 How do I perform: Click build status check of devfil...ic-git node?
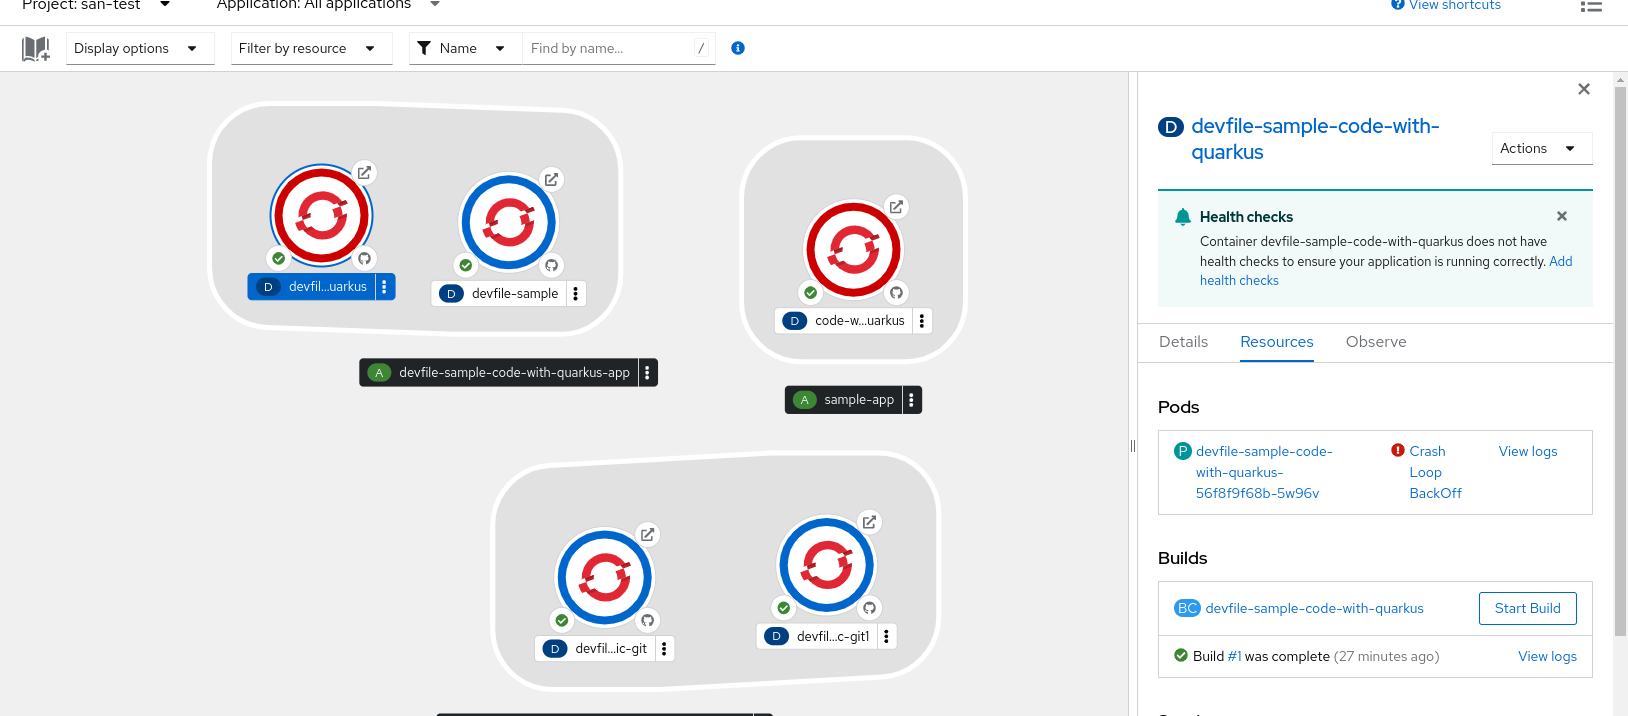(x=562, y=620)
